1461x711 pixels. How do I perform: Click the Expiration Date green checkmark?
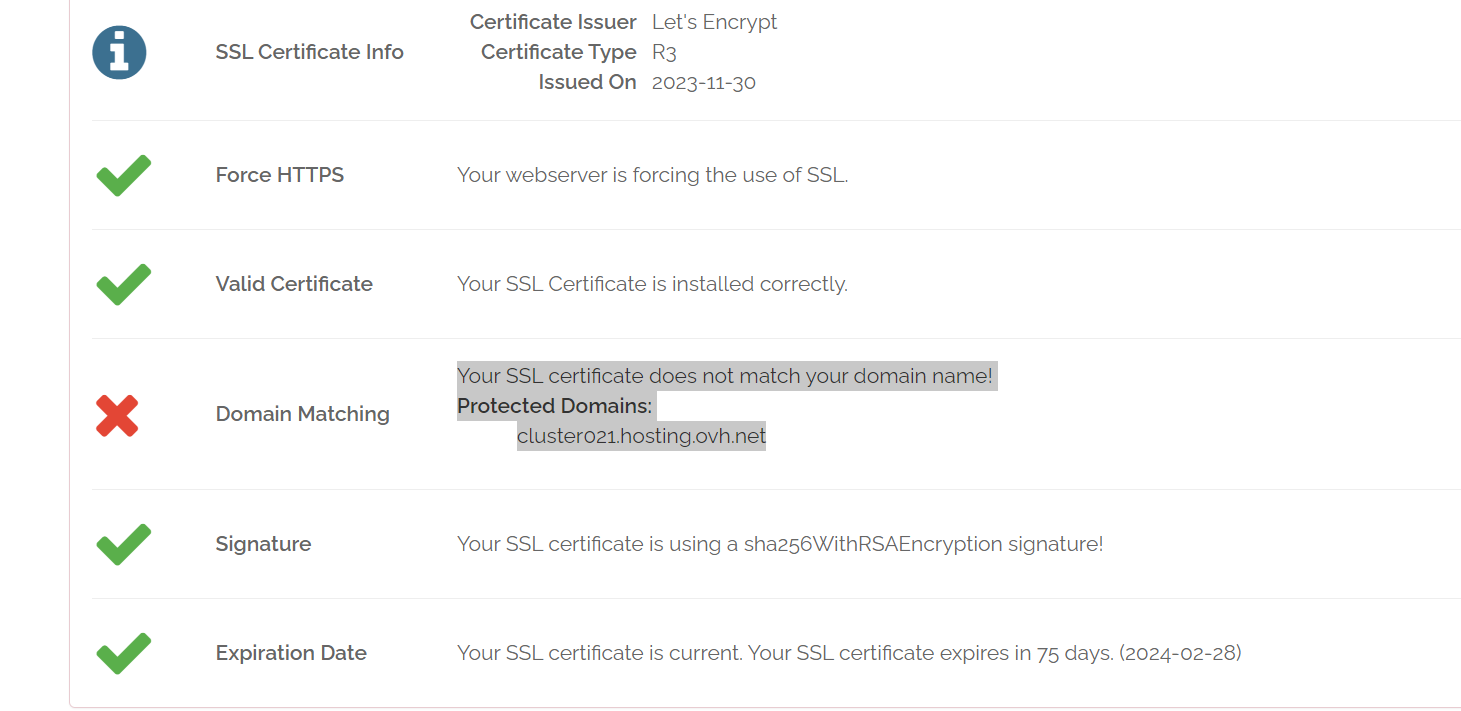tap(123, 653)
